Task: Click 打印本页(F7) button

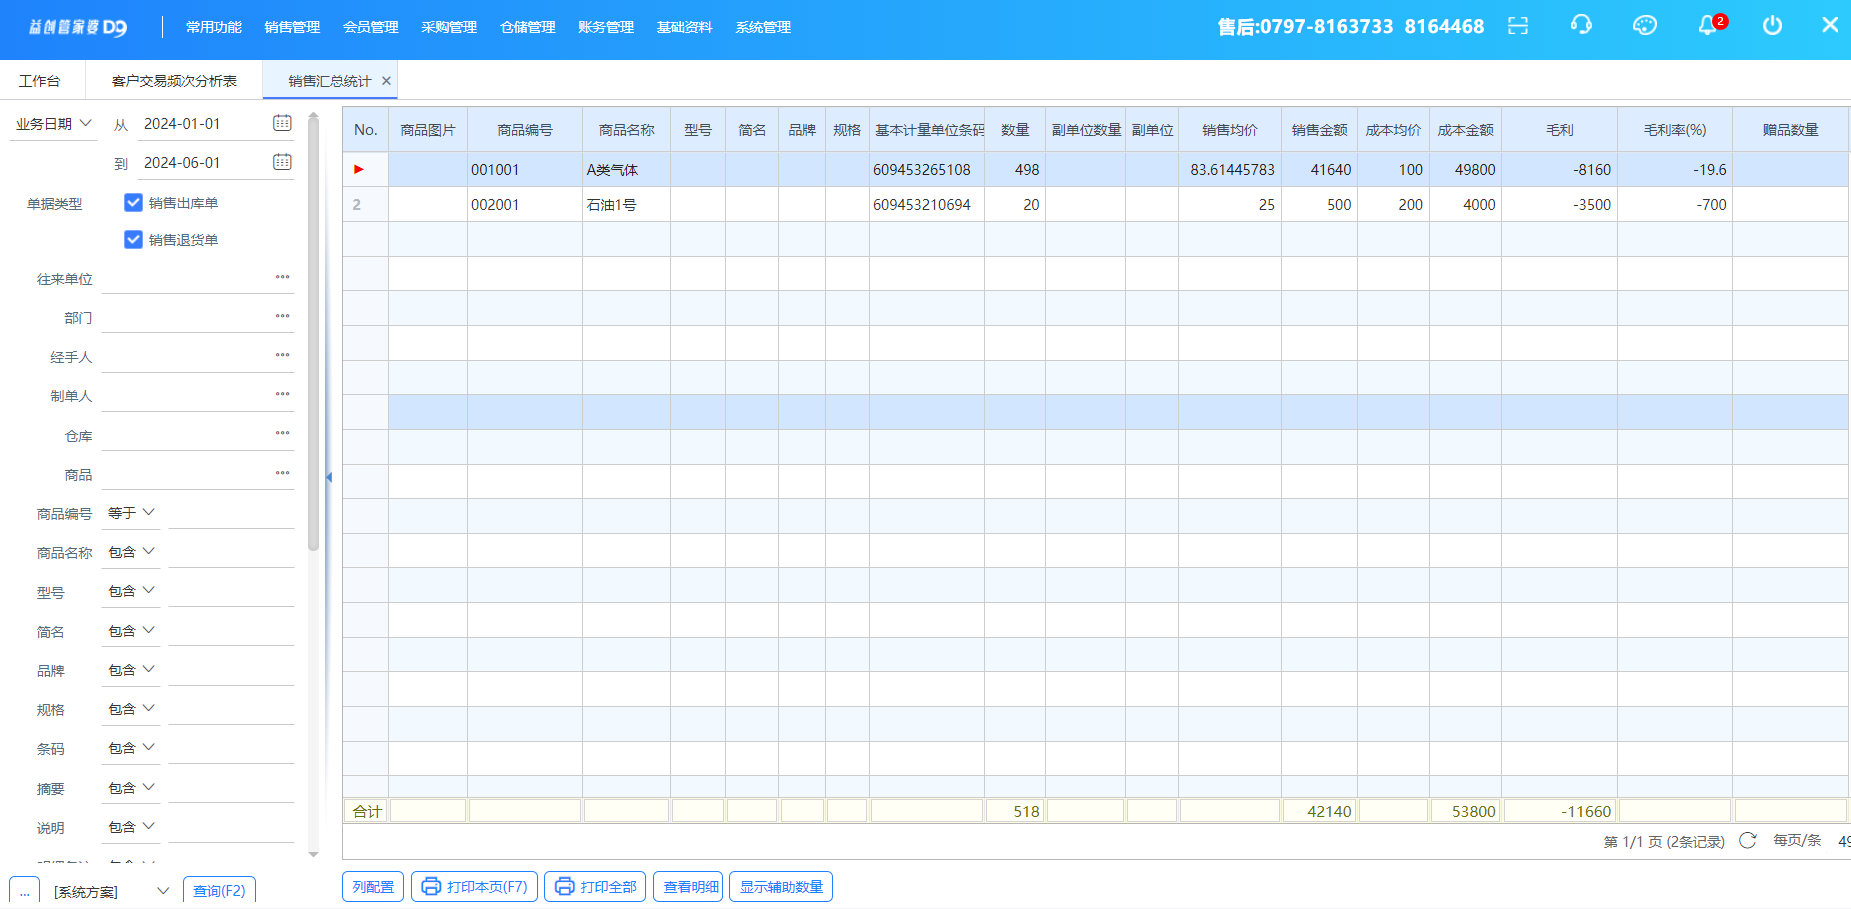Action: pos(475,887)
